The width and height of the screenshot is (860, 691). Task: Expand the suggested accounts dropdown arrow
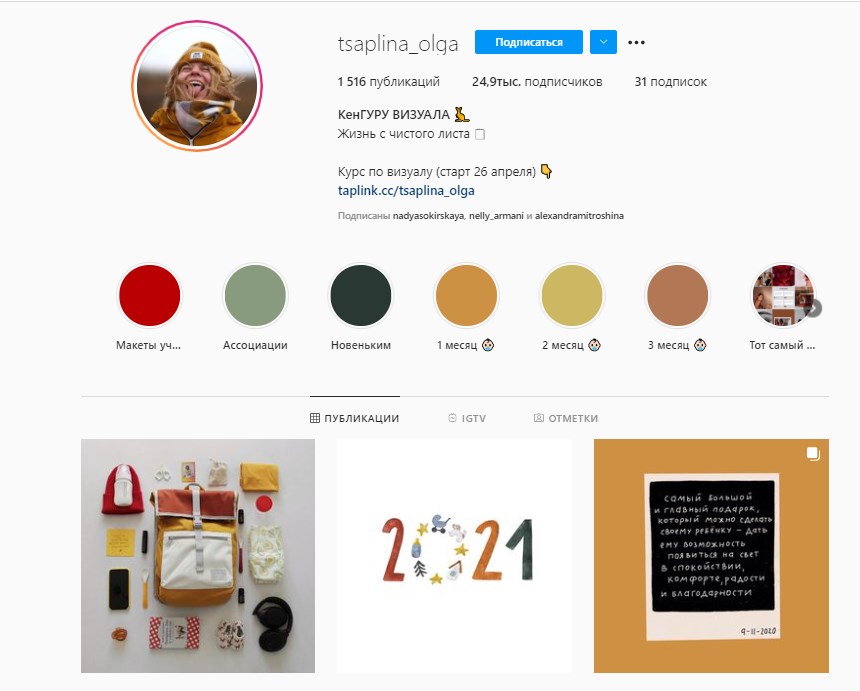pyautogui.click(x=603, y=42)
